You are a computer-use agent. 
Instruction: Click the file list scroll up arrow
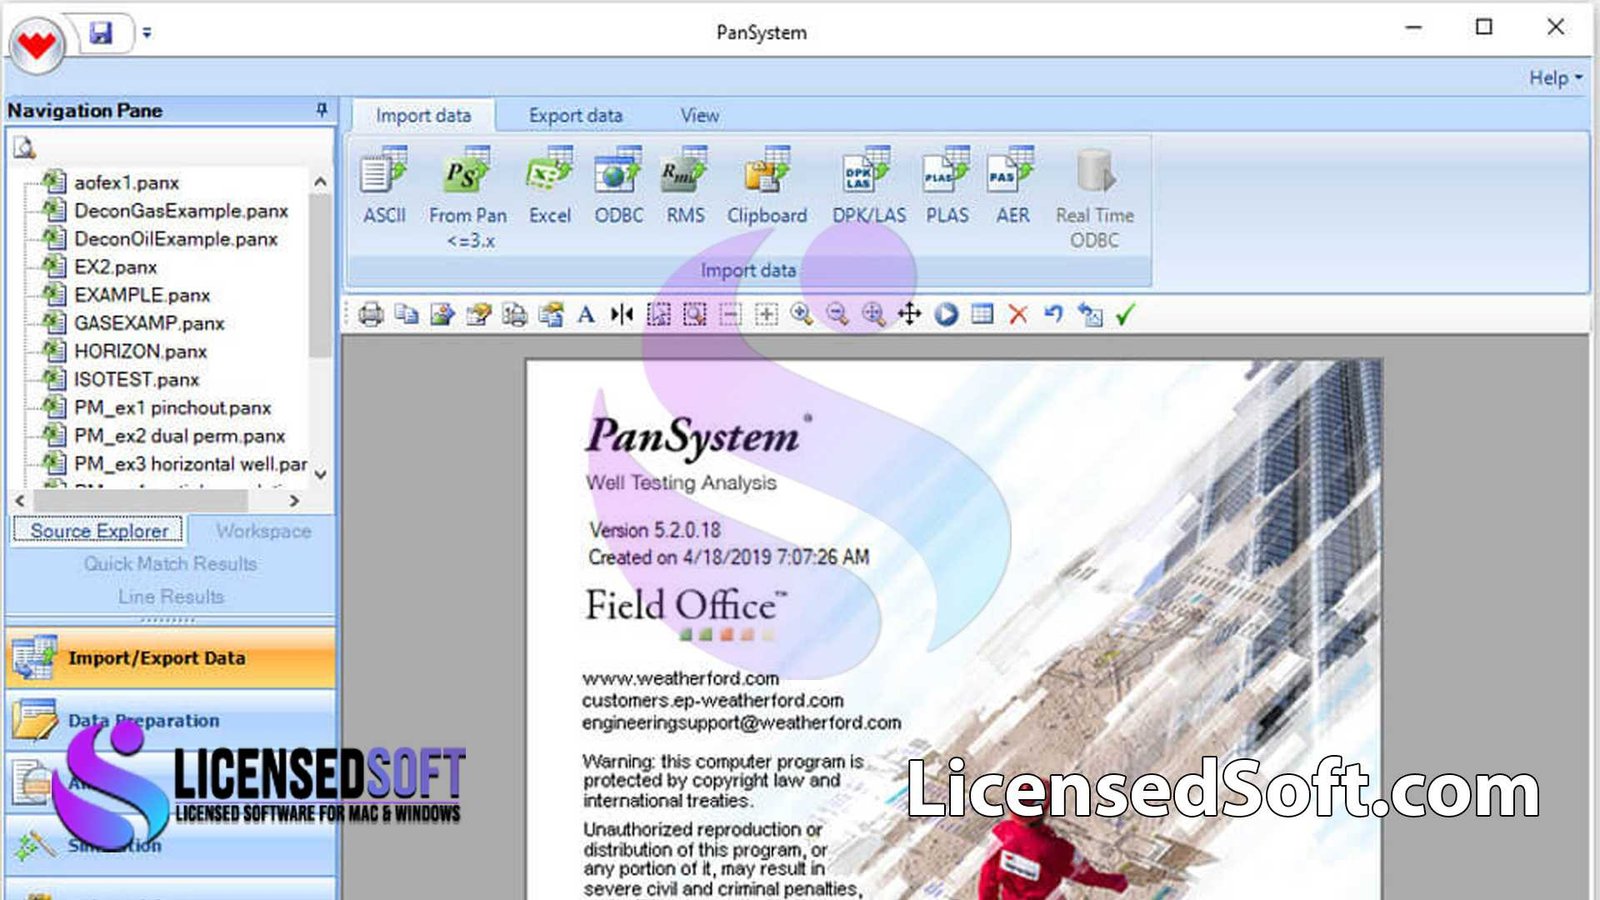(x=320, y=182)
